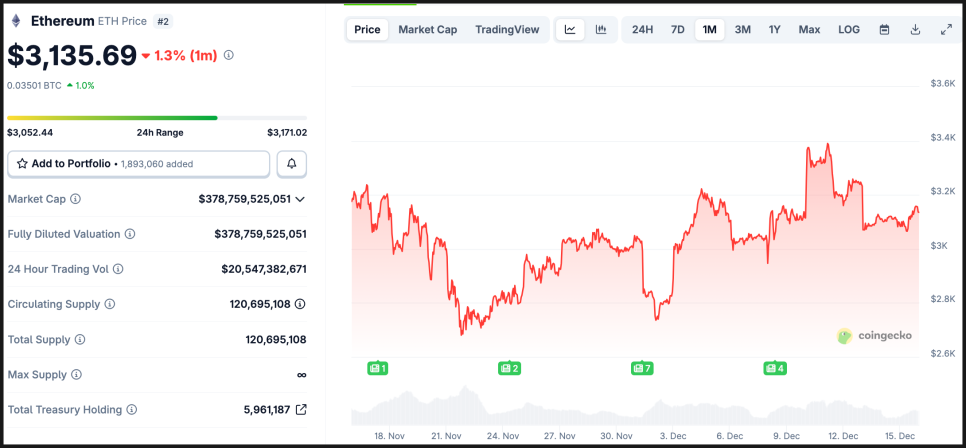The height and width of the screenshot is (448, 966).
Task: Expand the Market Cap chevron dropdown
Action: coord(300,199)
